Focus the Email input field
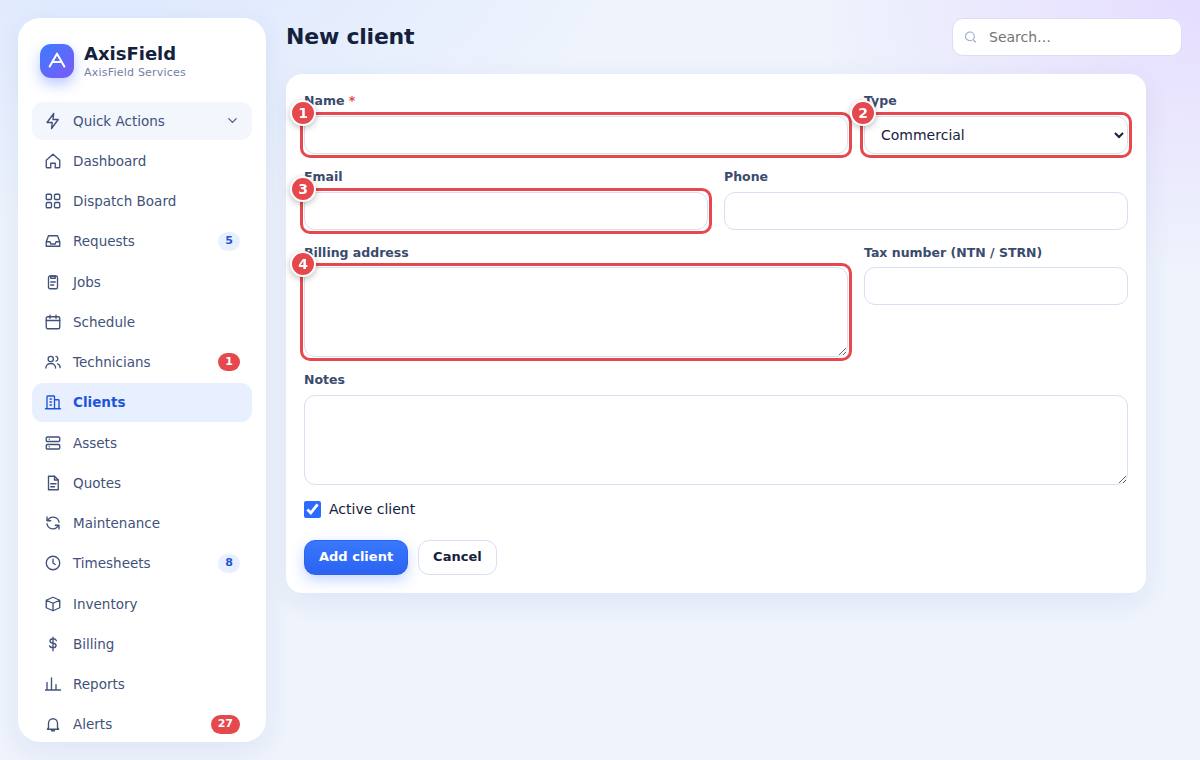 506,211
